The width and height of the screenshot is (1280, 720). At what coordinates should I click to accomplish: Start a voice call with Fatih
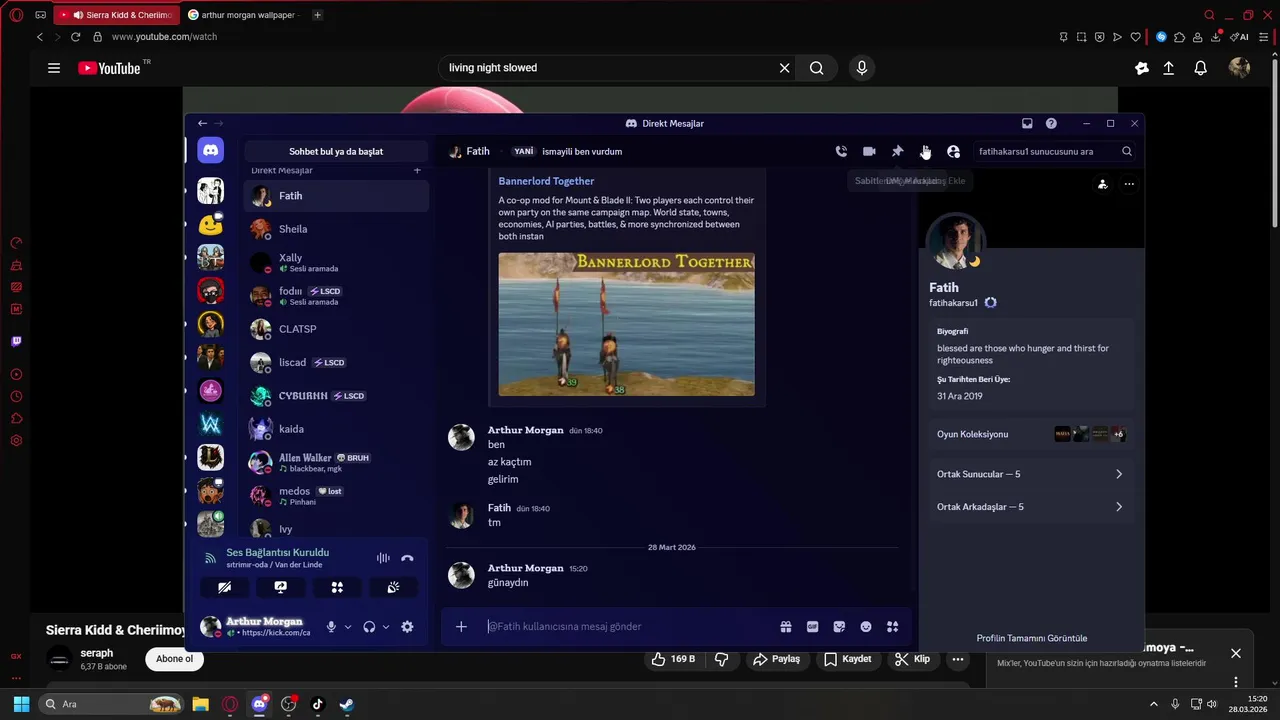coord(841,151)
